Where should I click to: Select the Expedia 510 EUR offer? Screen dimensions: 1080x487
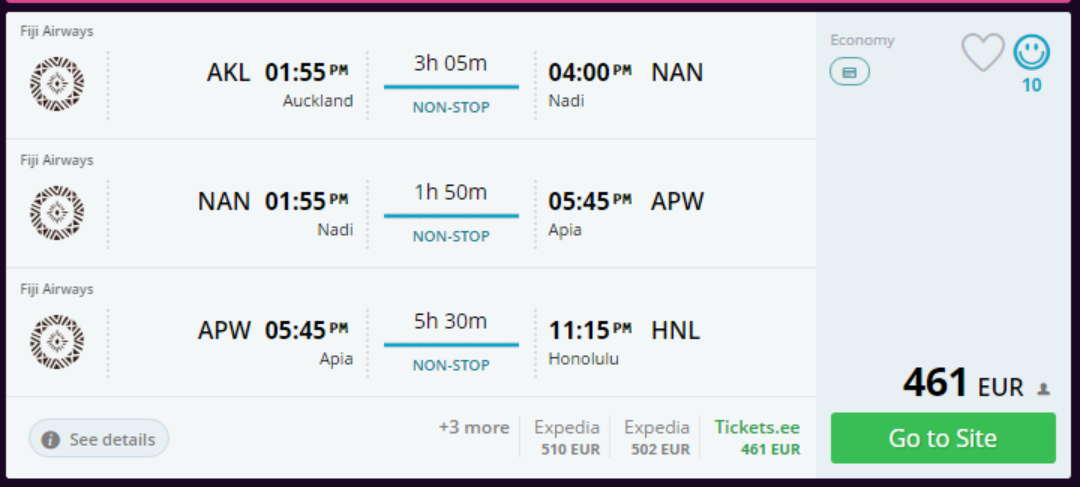click(567, 438)
